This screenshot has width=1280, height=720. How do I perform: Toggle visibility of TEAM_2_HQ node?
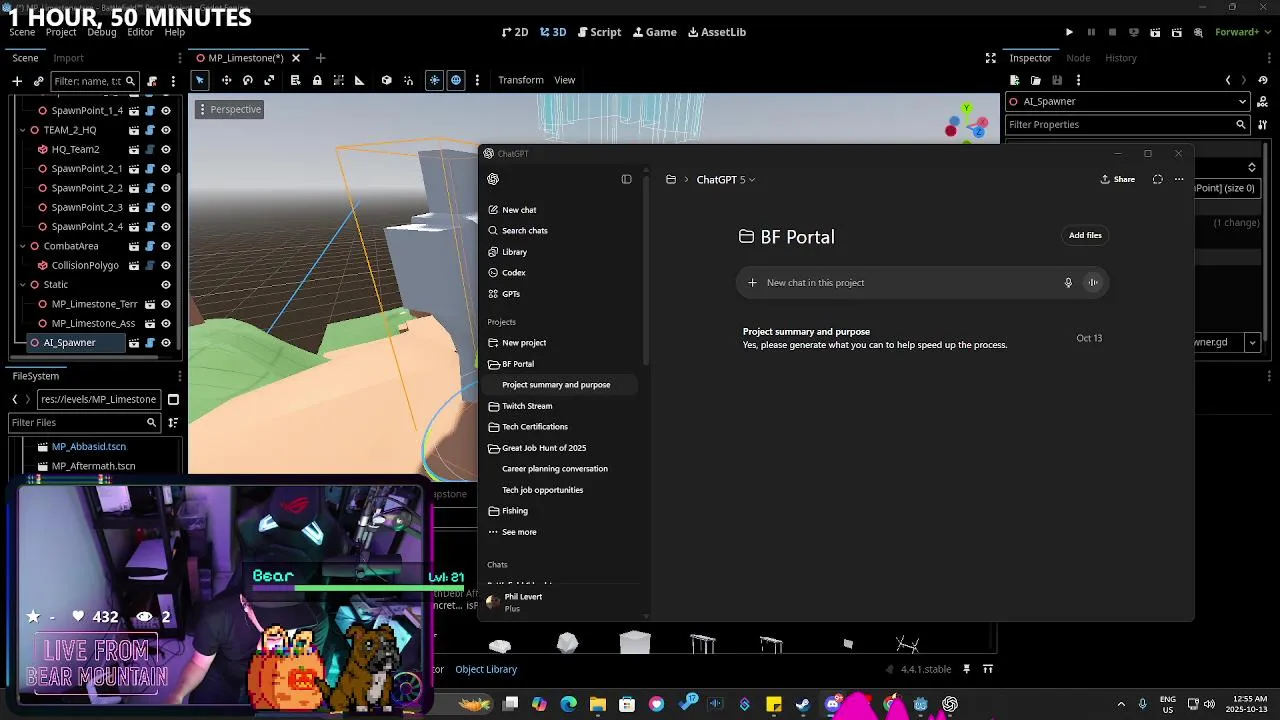[x=166, y=131]
